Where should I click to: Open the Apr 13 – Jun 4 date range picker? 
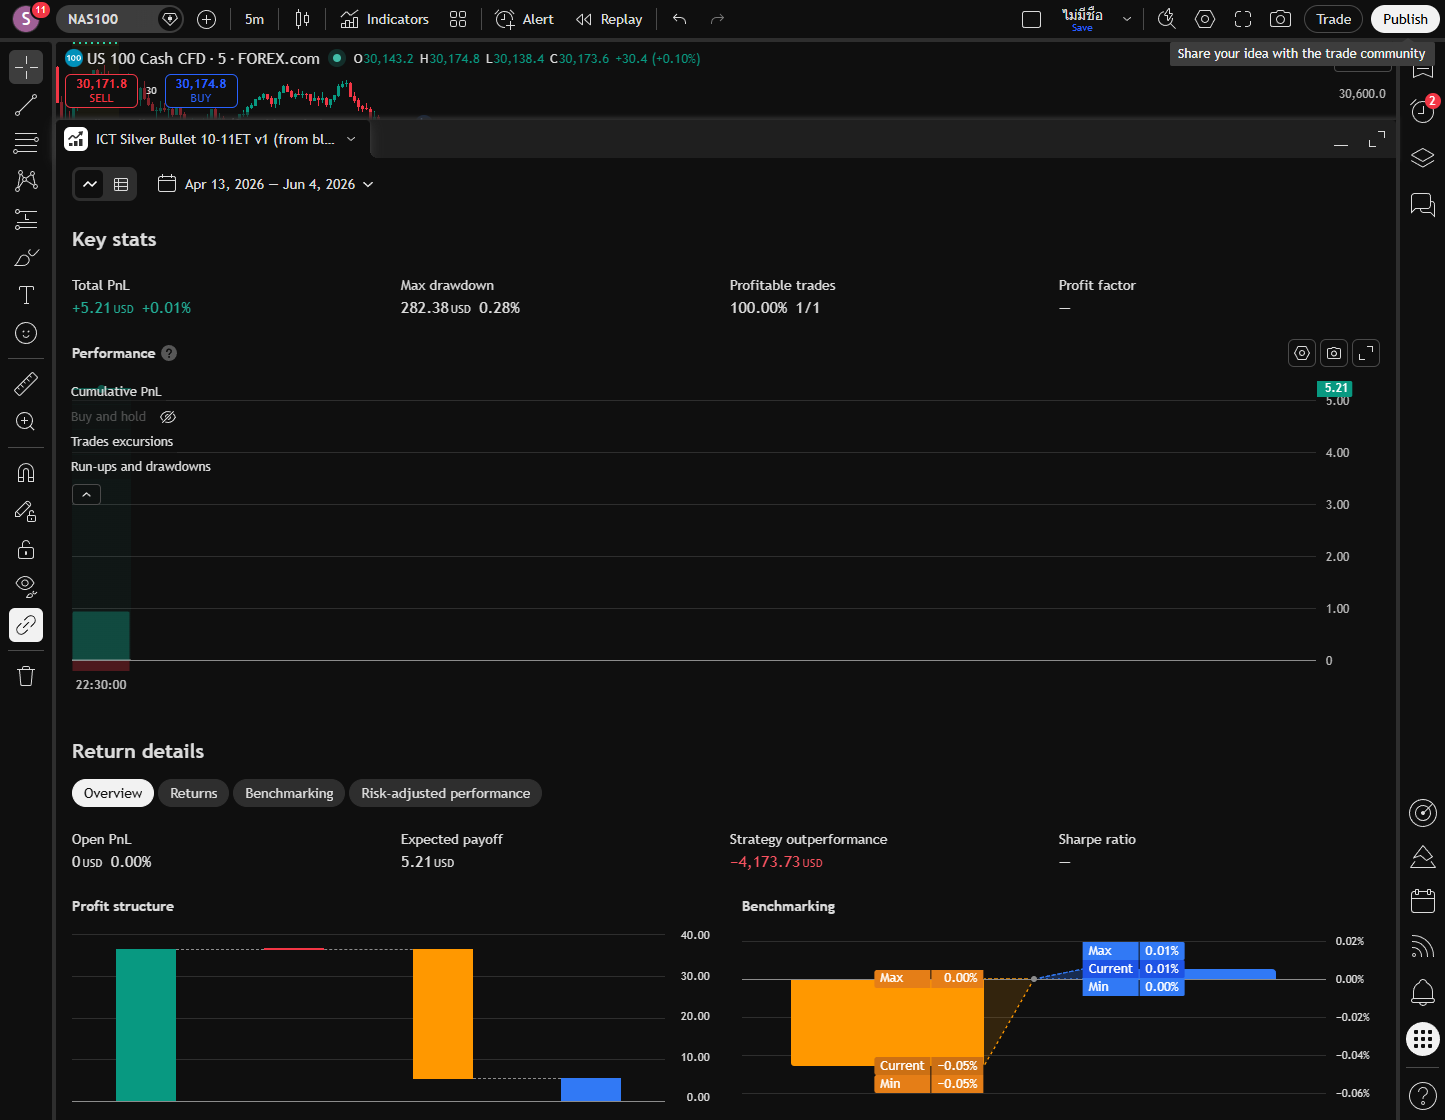266,184
